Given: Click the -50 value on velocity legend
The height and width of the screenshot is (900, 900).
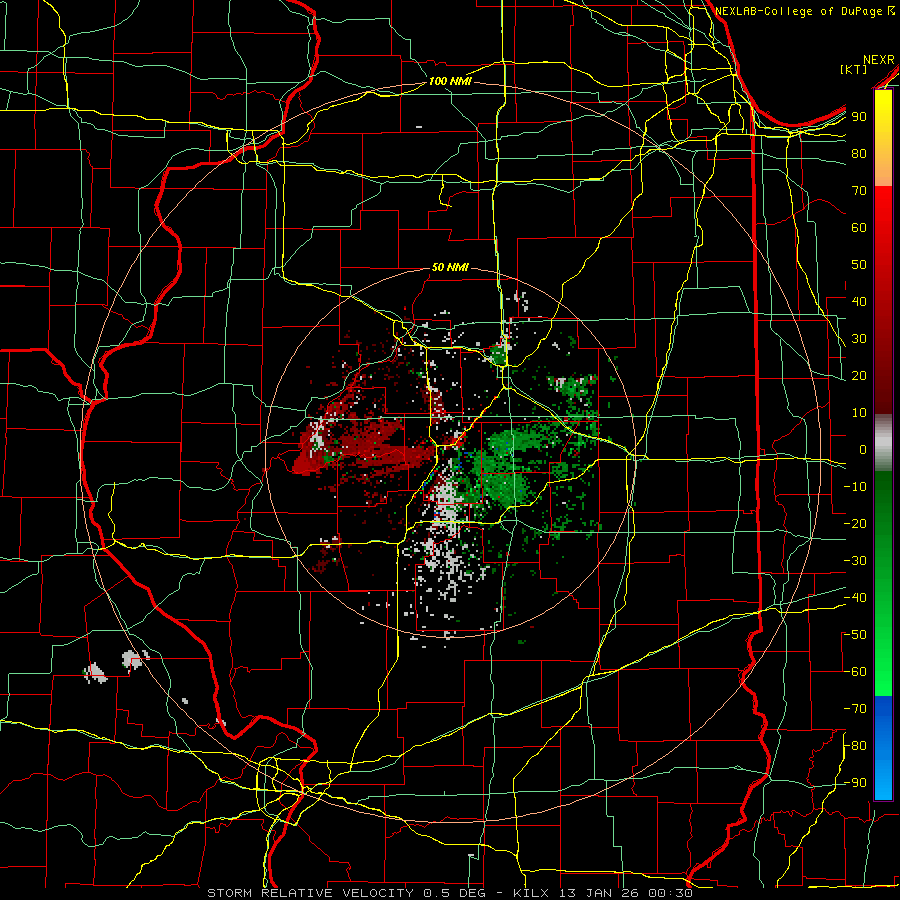Looking at the screenshot, I should [x=855, y=635].
